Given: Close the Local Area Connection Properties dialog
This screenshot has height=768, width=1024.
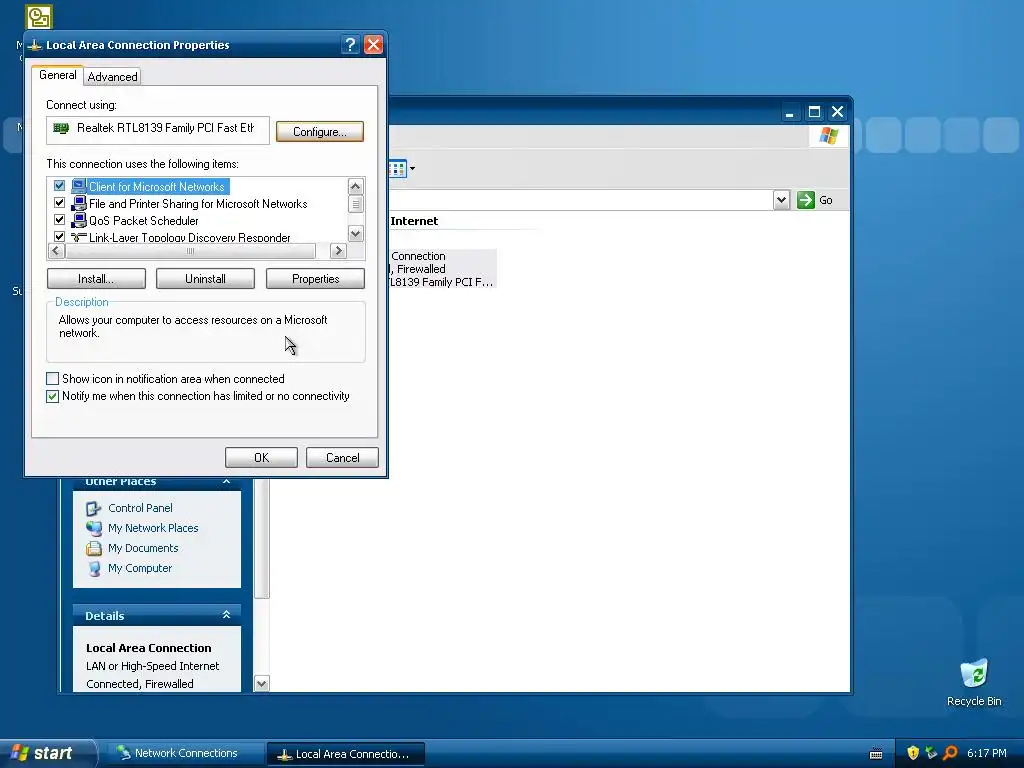Looking at the screenshot, I should click(x=373, y=44).
